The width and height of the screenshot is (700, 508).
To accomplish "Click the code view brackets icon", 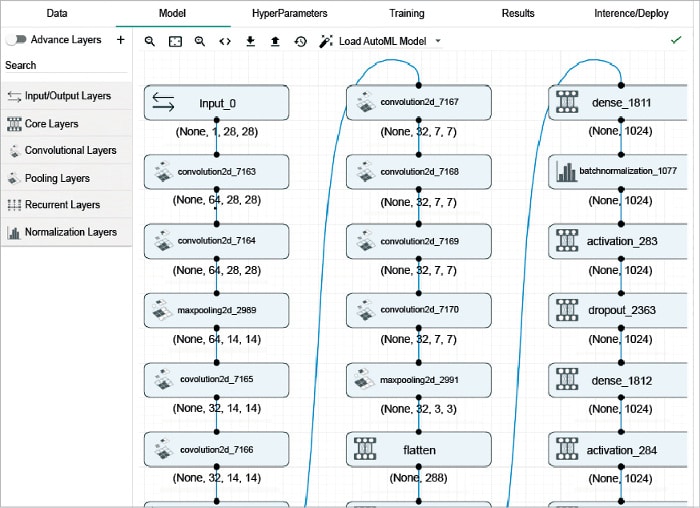I will click(225, 42).
